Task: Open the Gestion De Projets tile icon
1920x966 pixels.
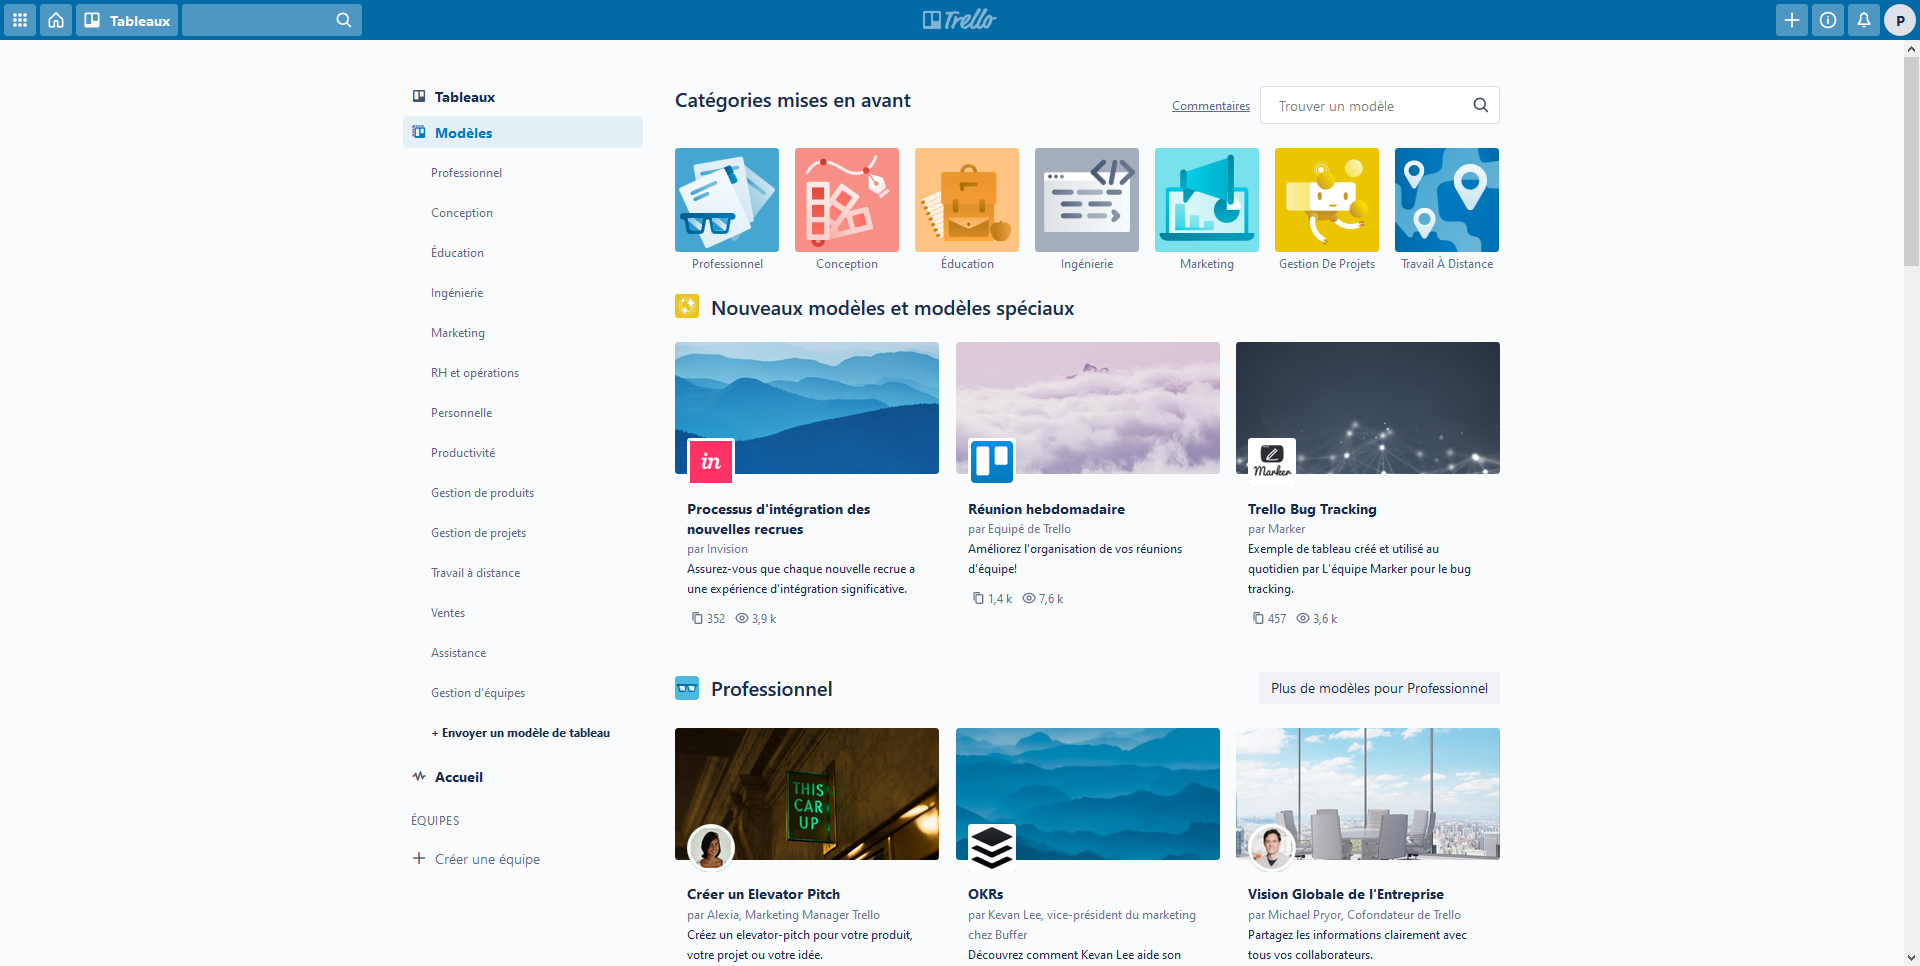Action: click(1327, 200)
